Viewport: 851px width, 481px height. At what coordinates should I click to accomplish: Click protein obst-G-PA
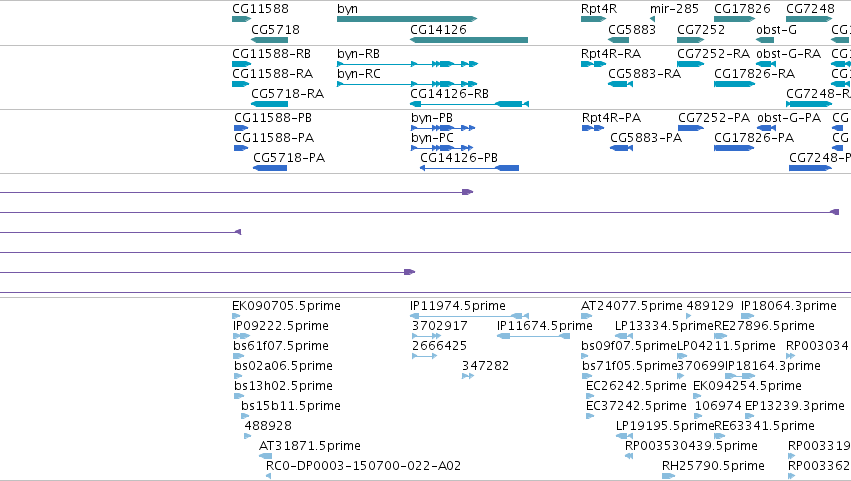pyautogui.click(x=789, y=118)
